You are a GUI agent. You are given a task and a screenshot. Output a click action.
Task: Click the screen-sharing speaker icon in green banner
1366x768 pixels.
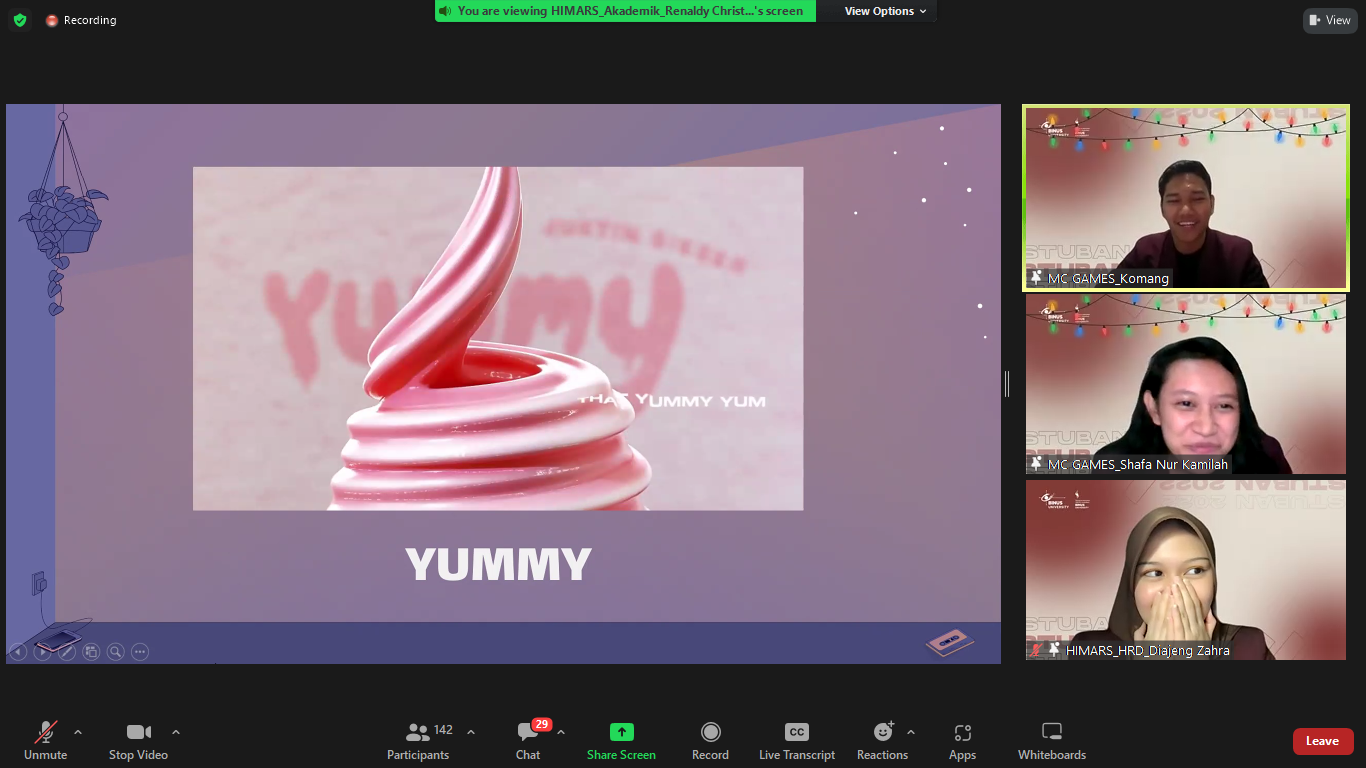445,11
